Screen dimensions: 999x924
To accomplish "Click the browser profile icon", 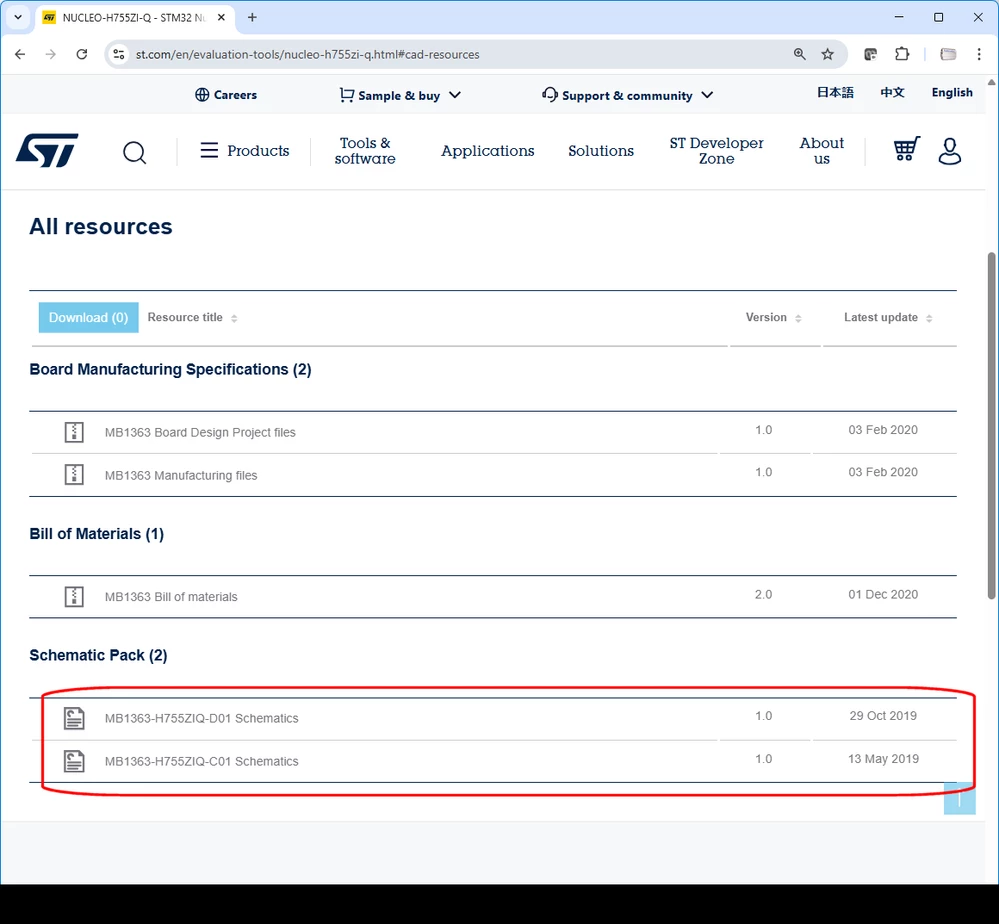I will pyautogui.click(x=948, y=54).
